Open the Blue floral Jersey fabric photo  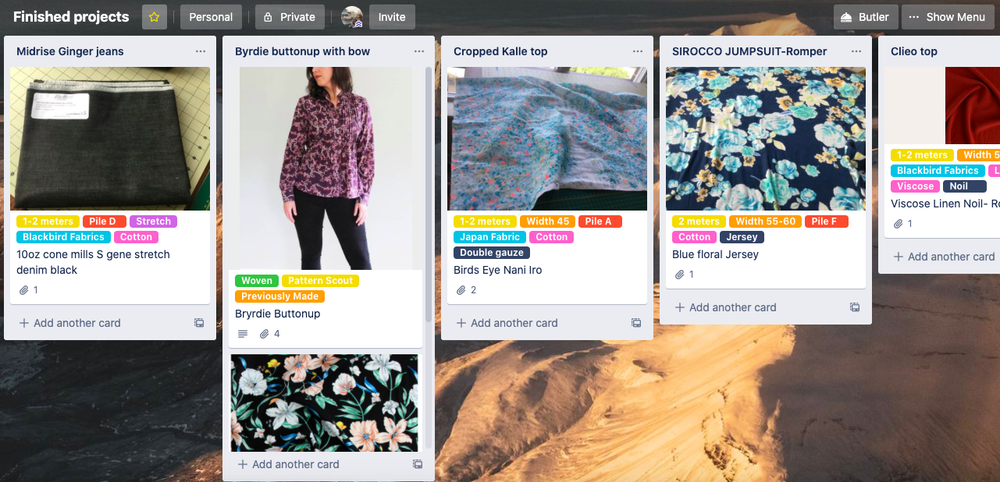[765, 139]
